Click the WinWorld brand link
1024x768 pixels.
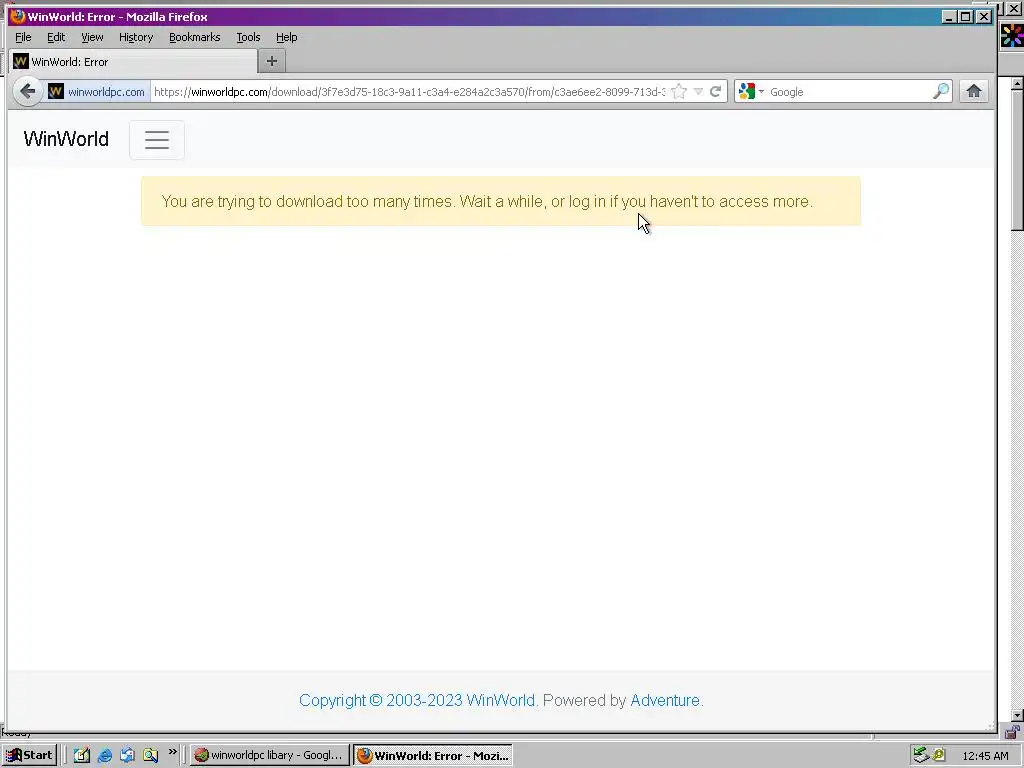[x=66, y=139]
